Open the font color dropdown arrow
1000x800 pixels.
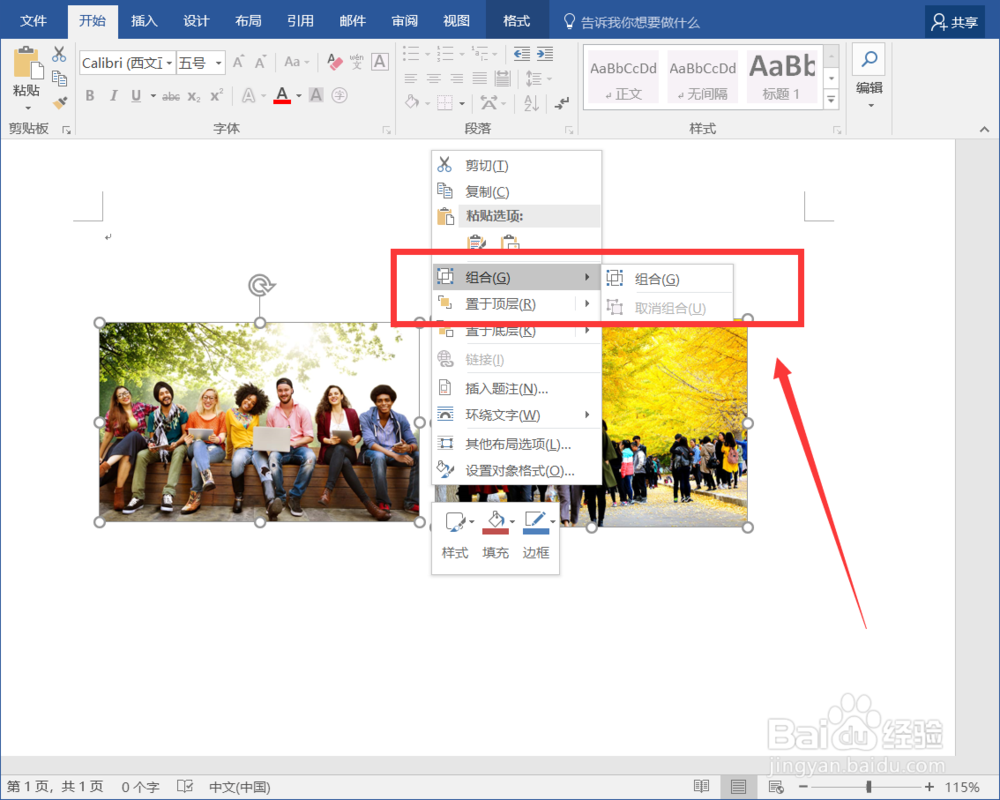pyautogui.click(x=298, y=96)
